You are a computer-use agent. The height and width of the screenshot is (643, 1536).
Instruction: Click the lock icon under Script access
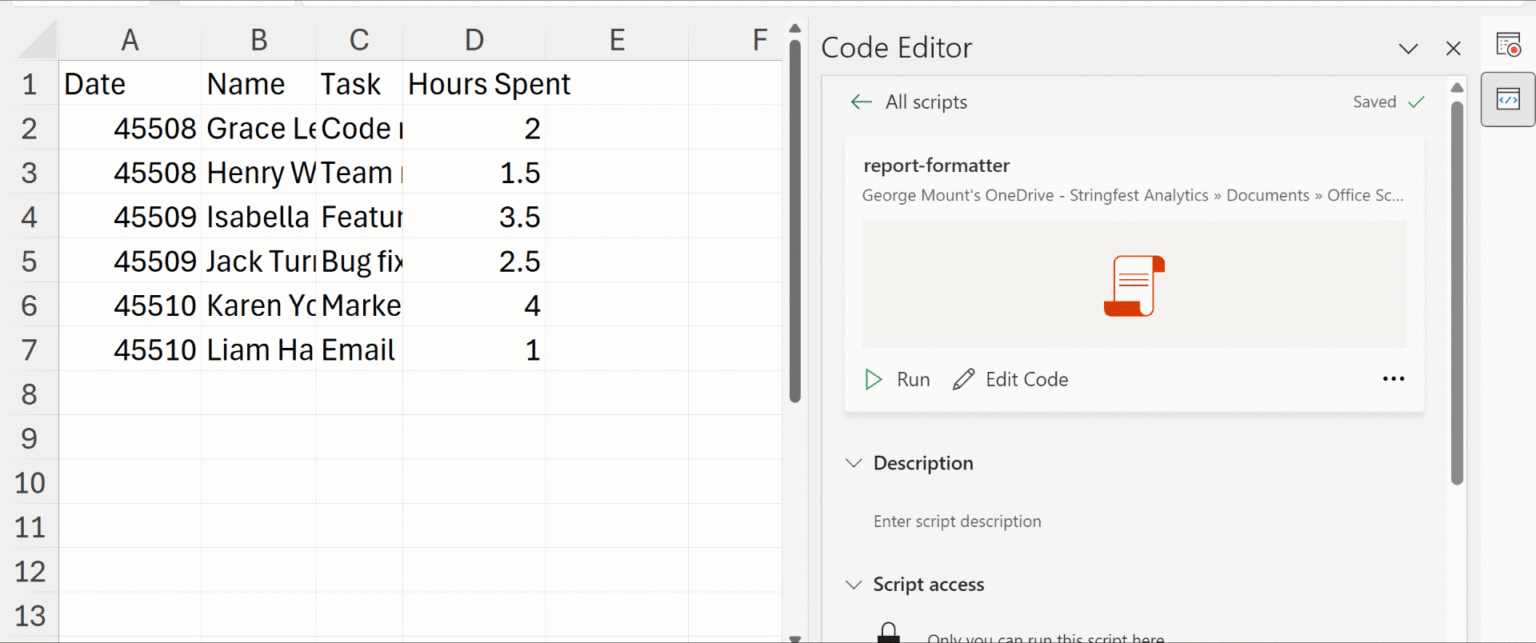coord(887,632)
